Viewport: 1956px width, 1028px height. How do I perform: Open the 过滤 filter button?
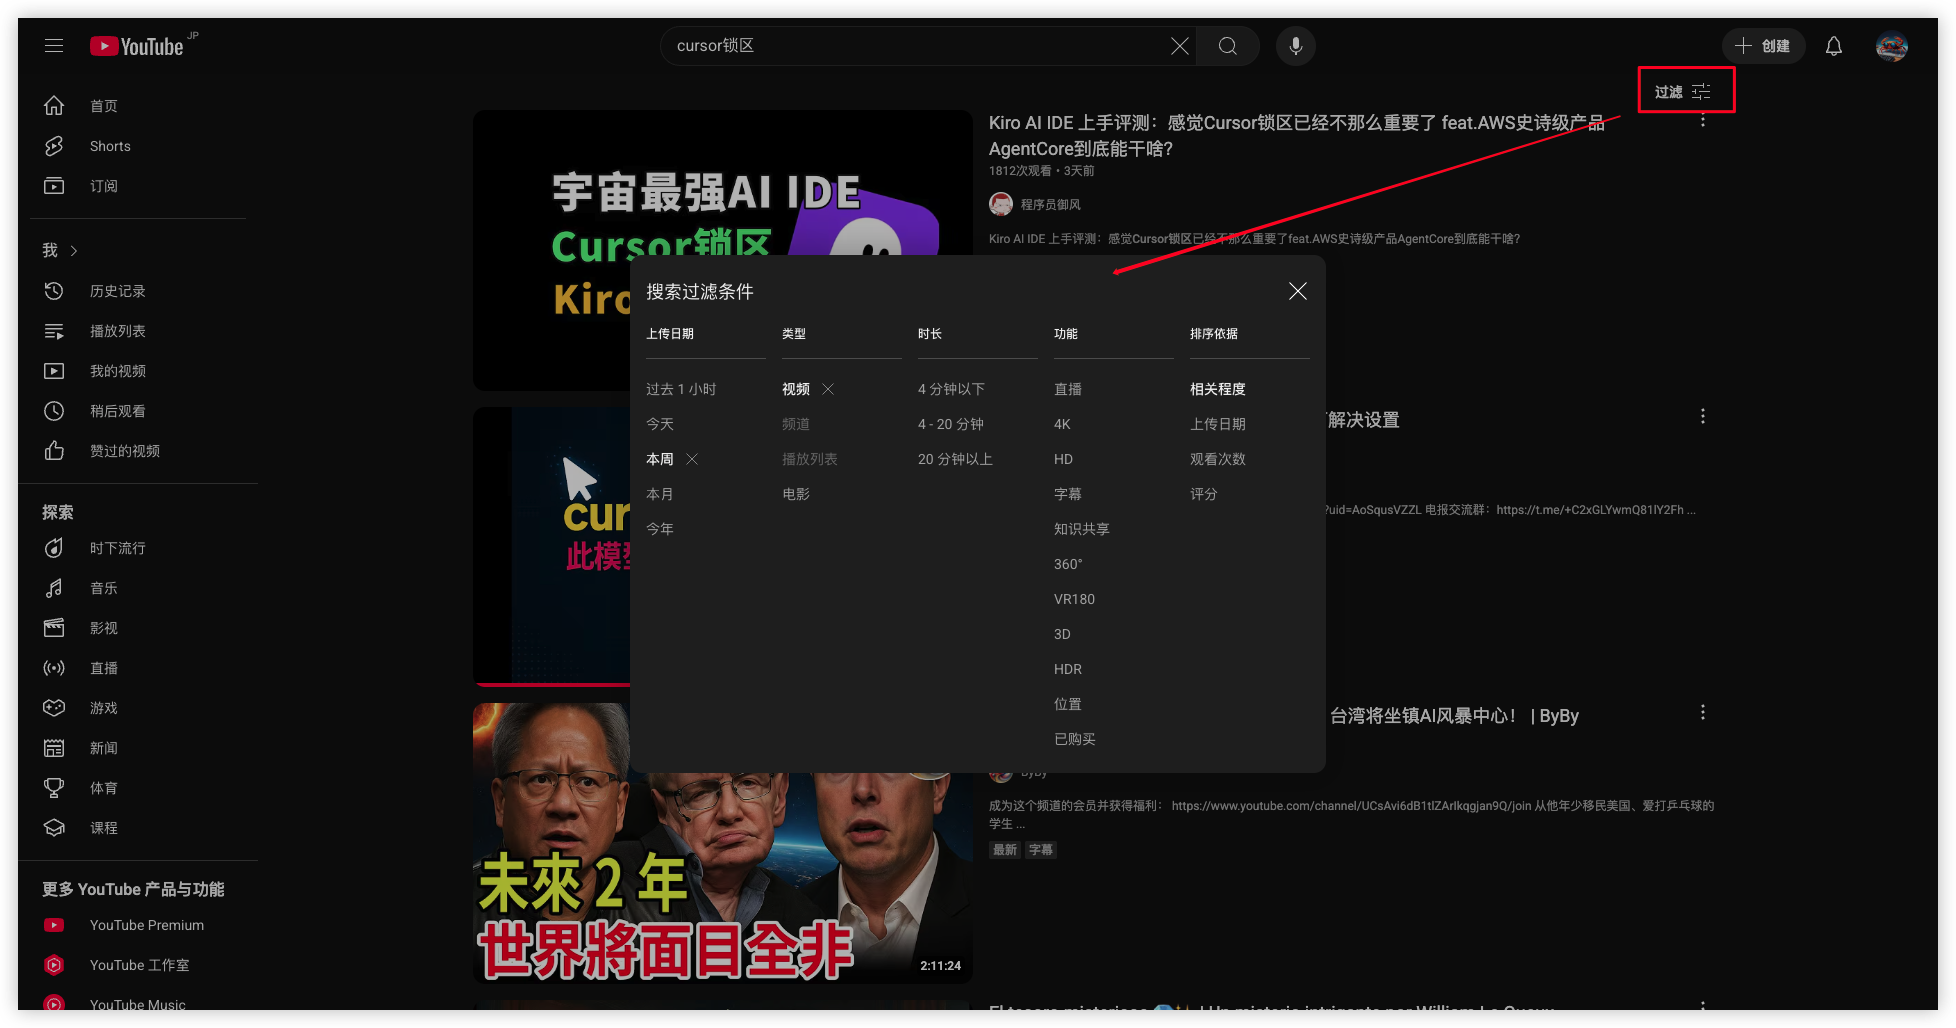(1685, 92)
